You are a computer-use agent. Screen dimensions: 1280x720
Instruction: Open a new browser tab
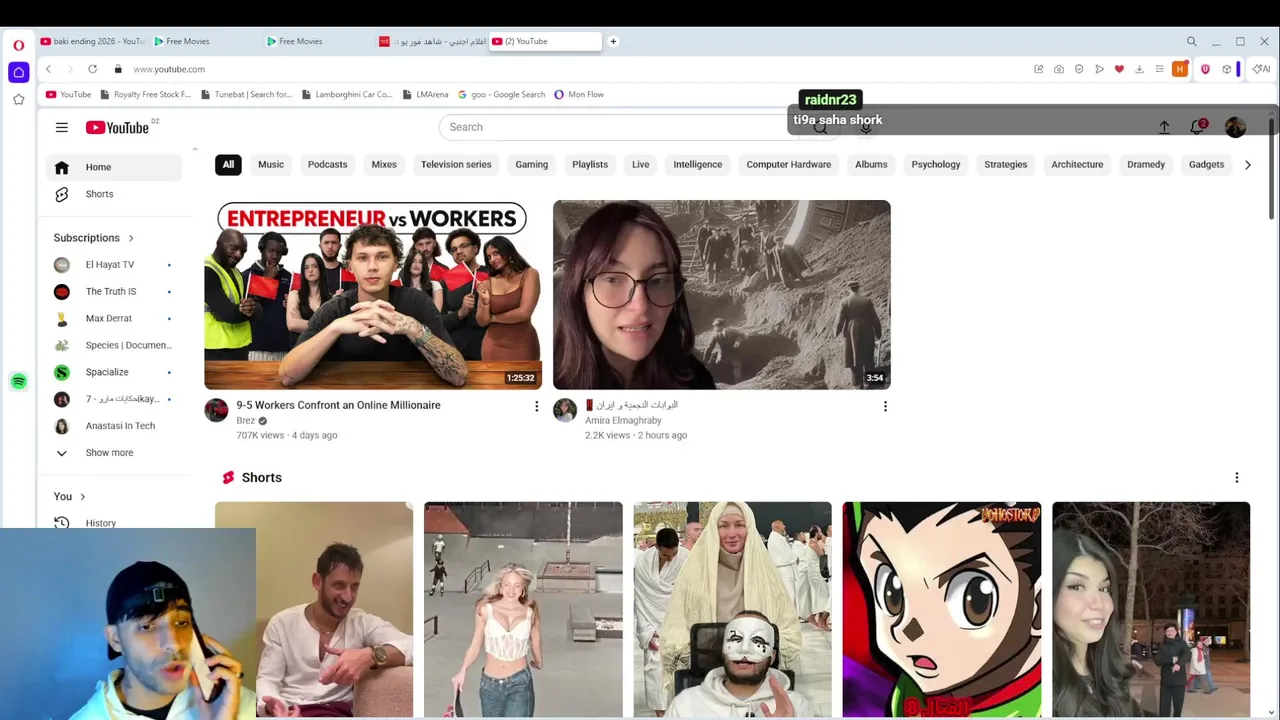coord(613,41)
